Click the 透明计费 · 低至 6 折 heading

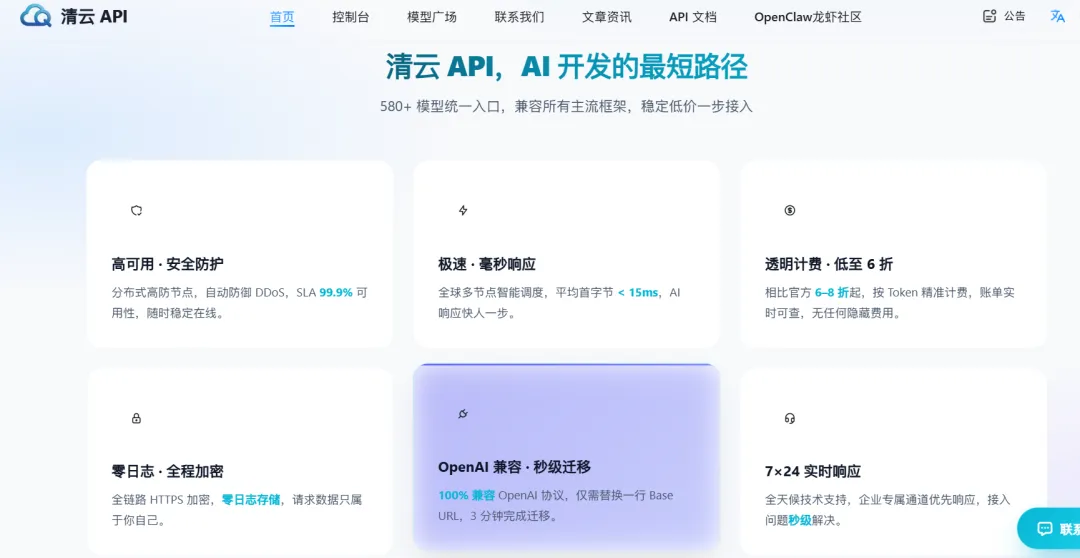click(829, 264)
